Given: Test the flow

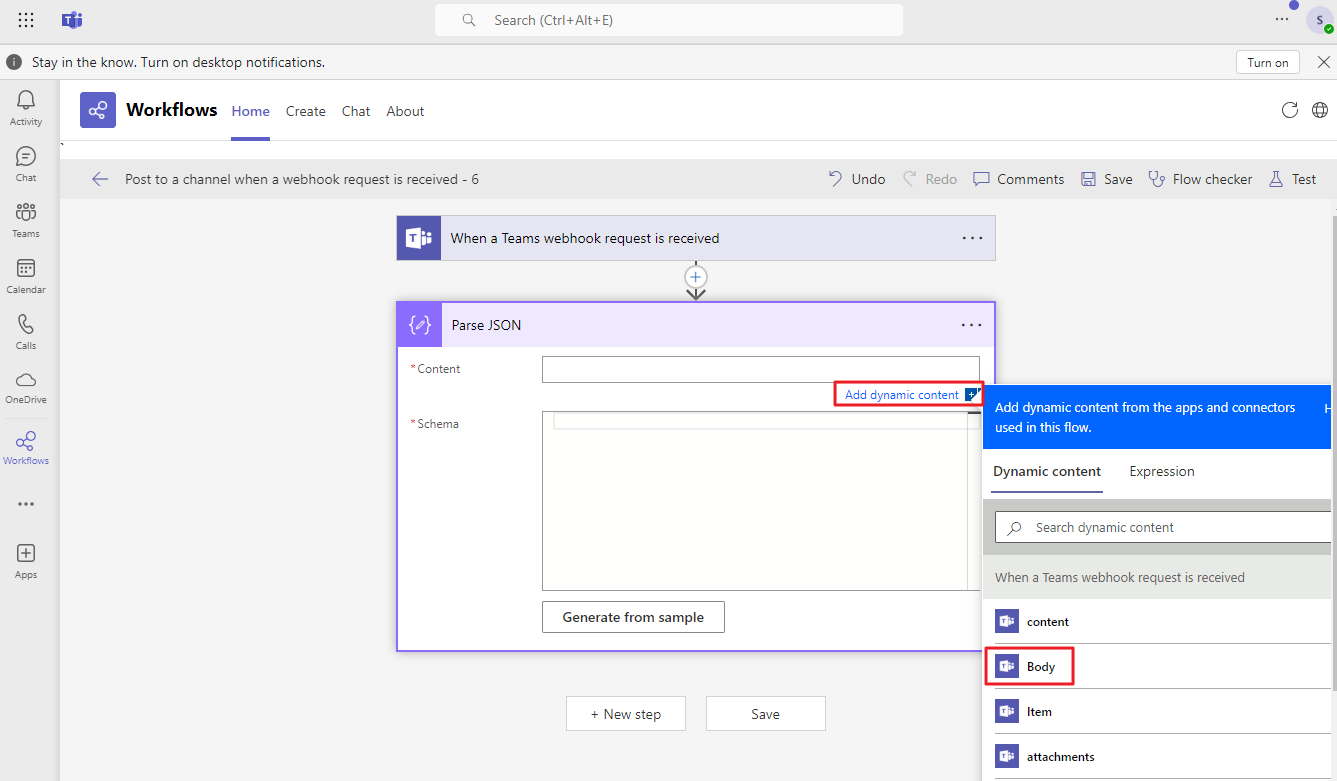Looking at the screenshot, I should [1292, 179].
